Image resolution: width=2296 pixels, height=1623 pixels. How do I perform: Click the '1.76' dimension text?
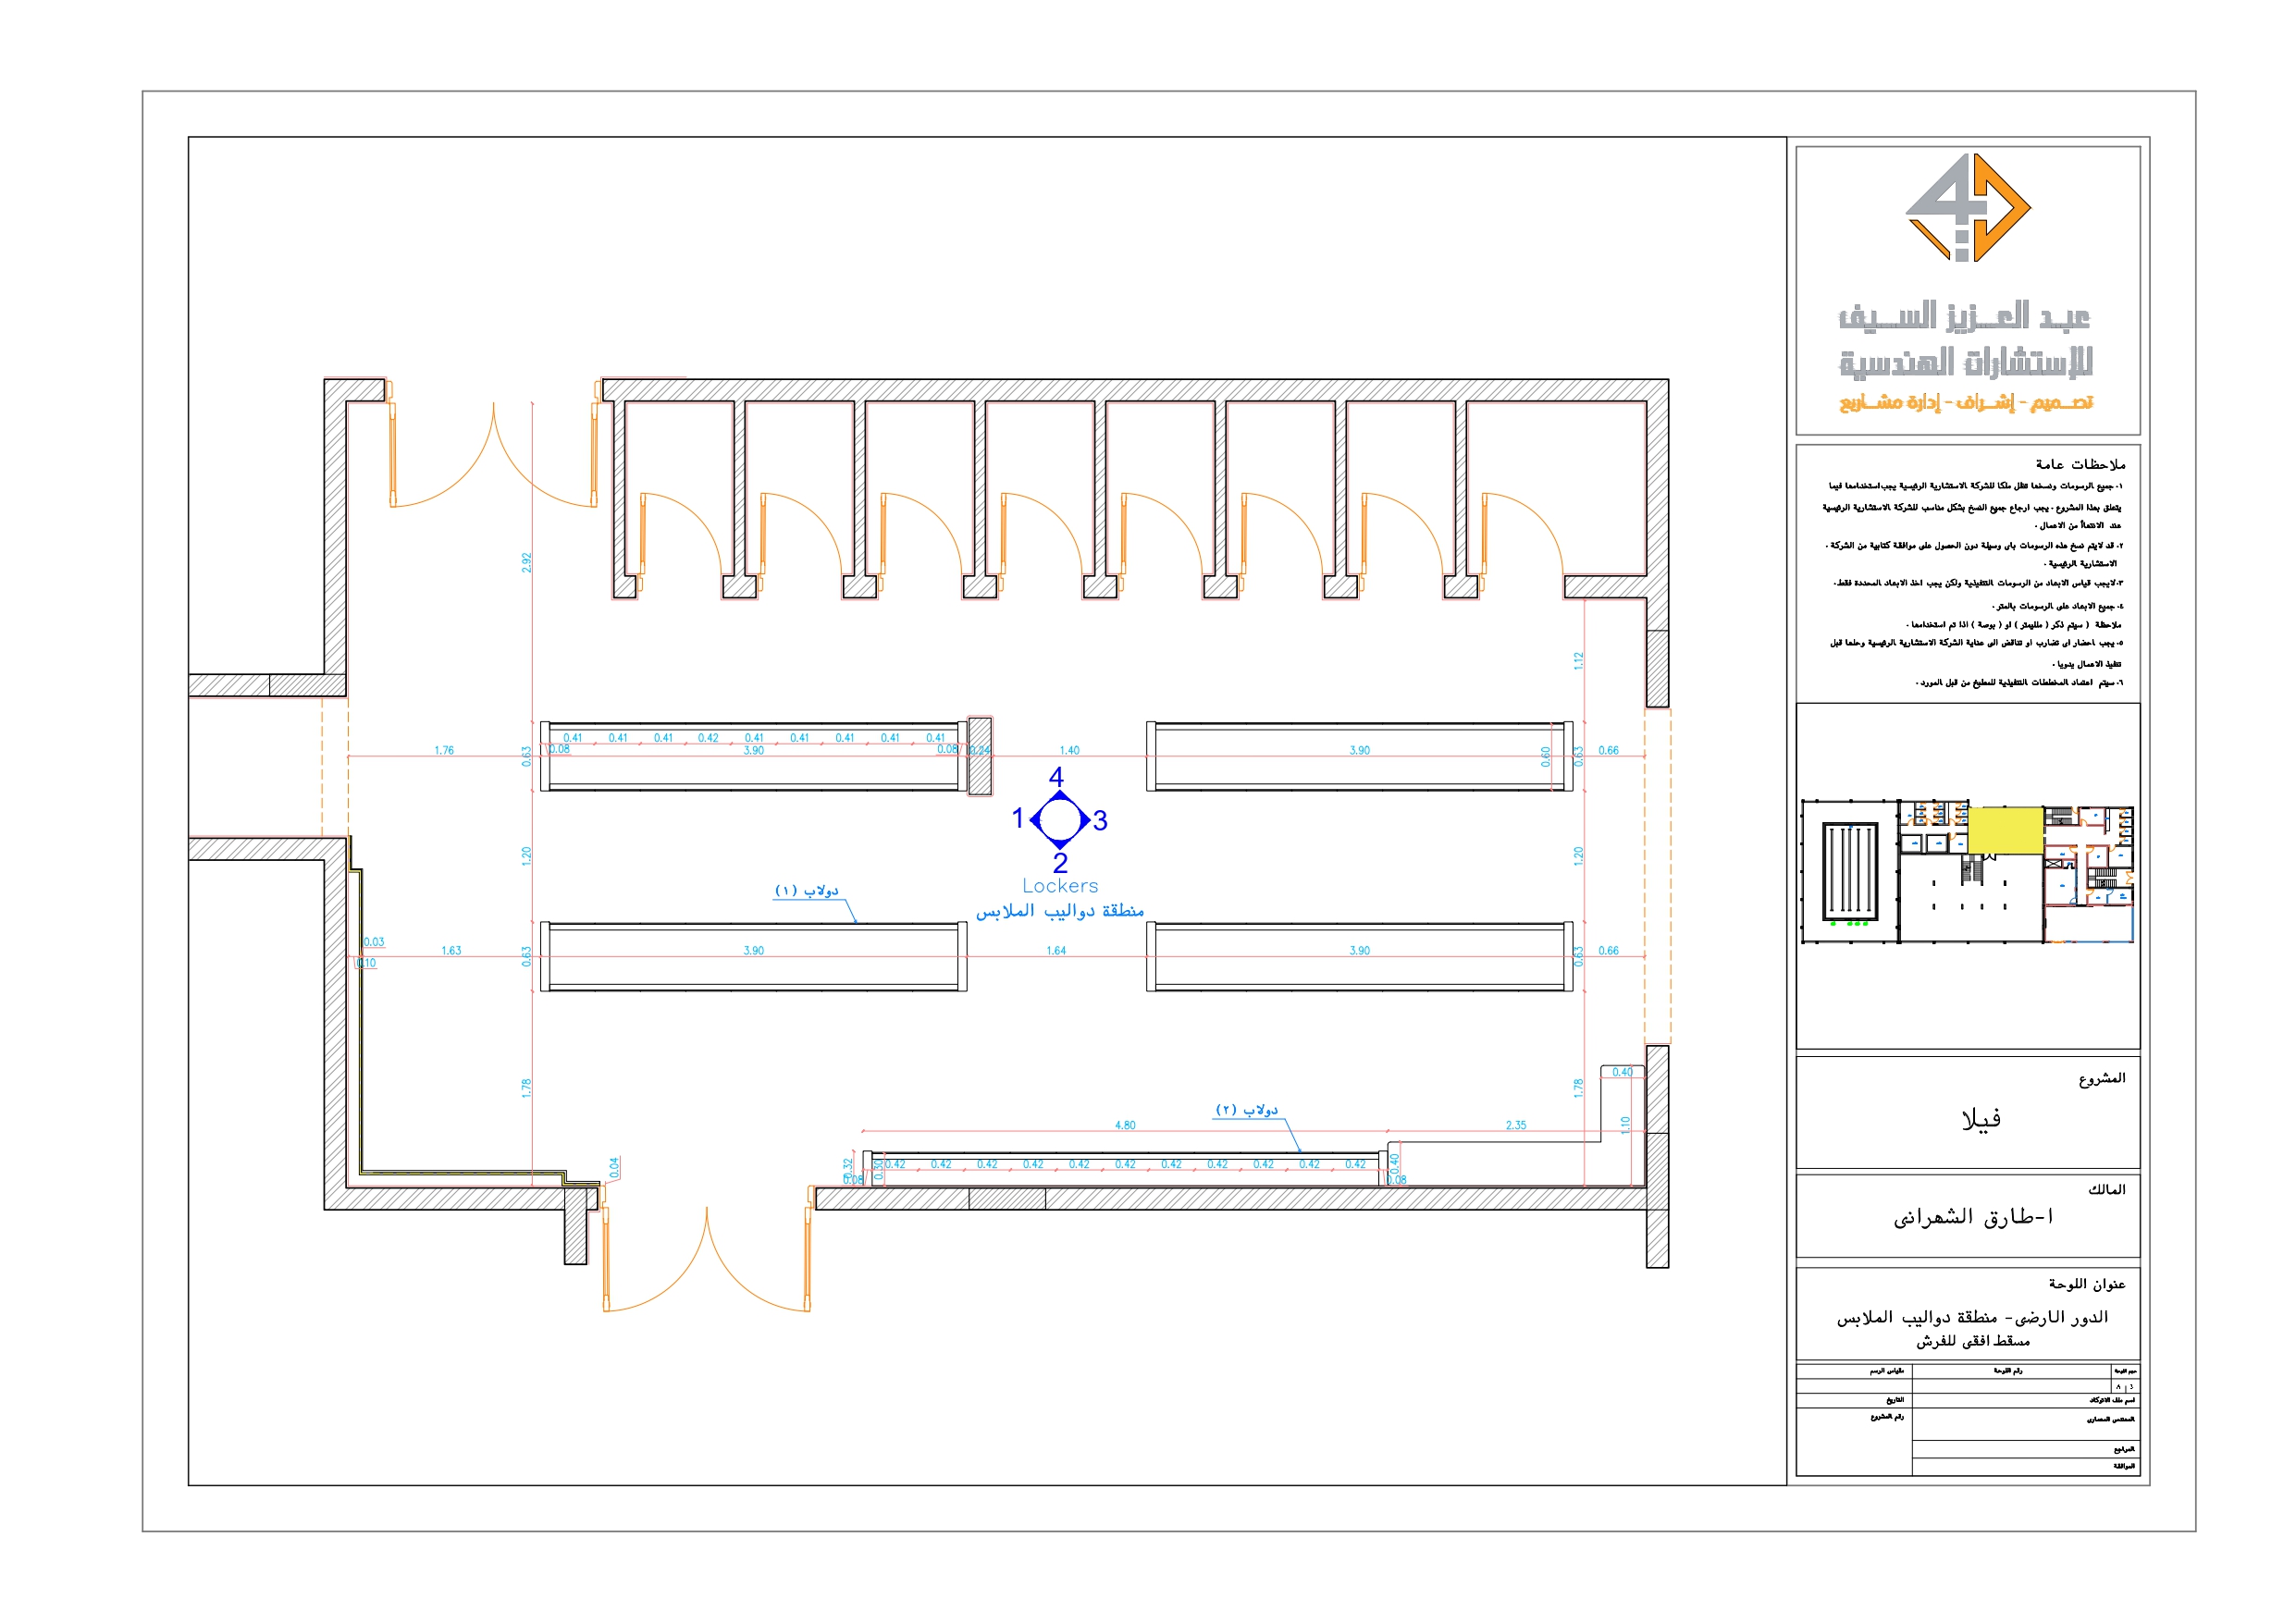[444, 750]
